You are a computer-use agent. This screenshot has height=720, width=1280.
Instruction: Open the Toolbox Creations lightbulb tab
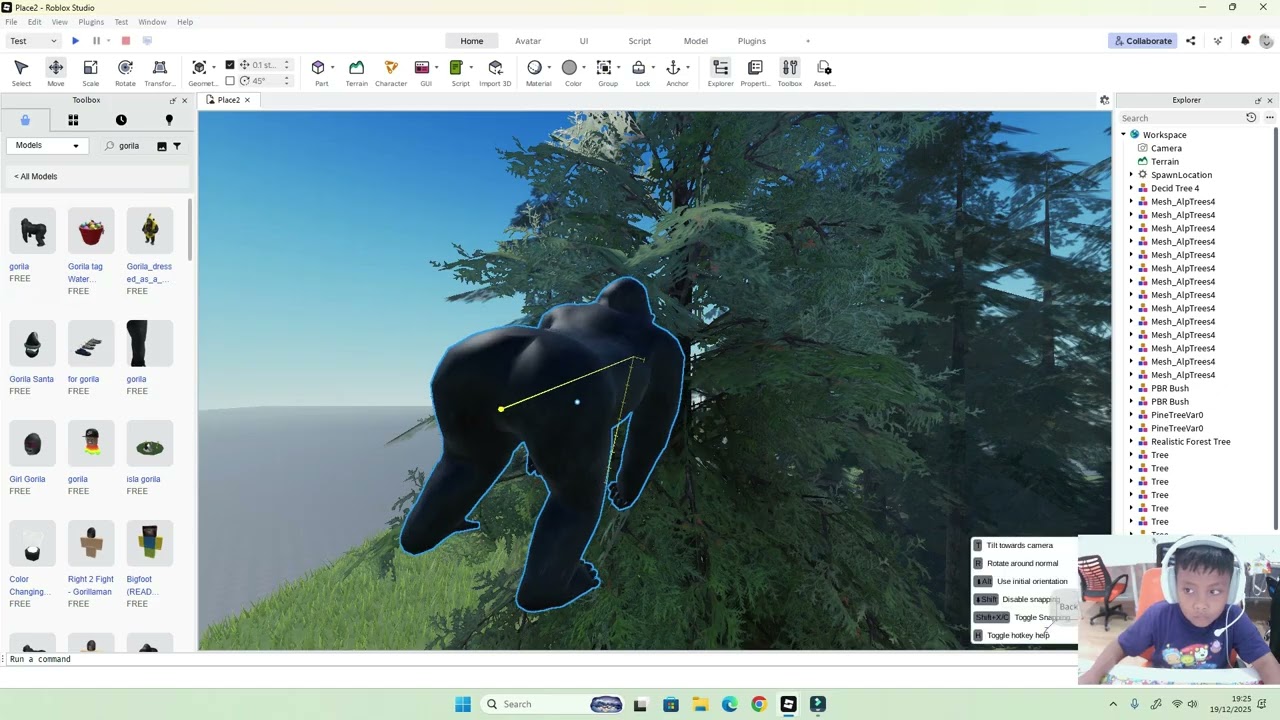click(x=169, y=120)
